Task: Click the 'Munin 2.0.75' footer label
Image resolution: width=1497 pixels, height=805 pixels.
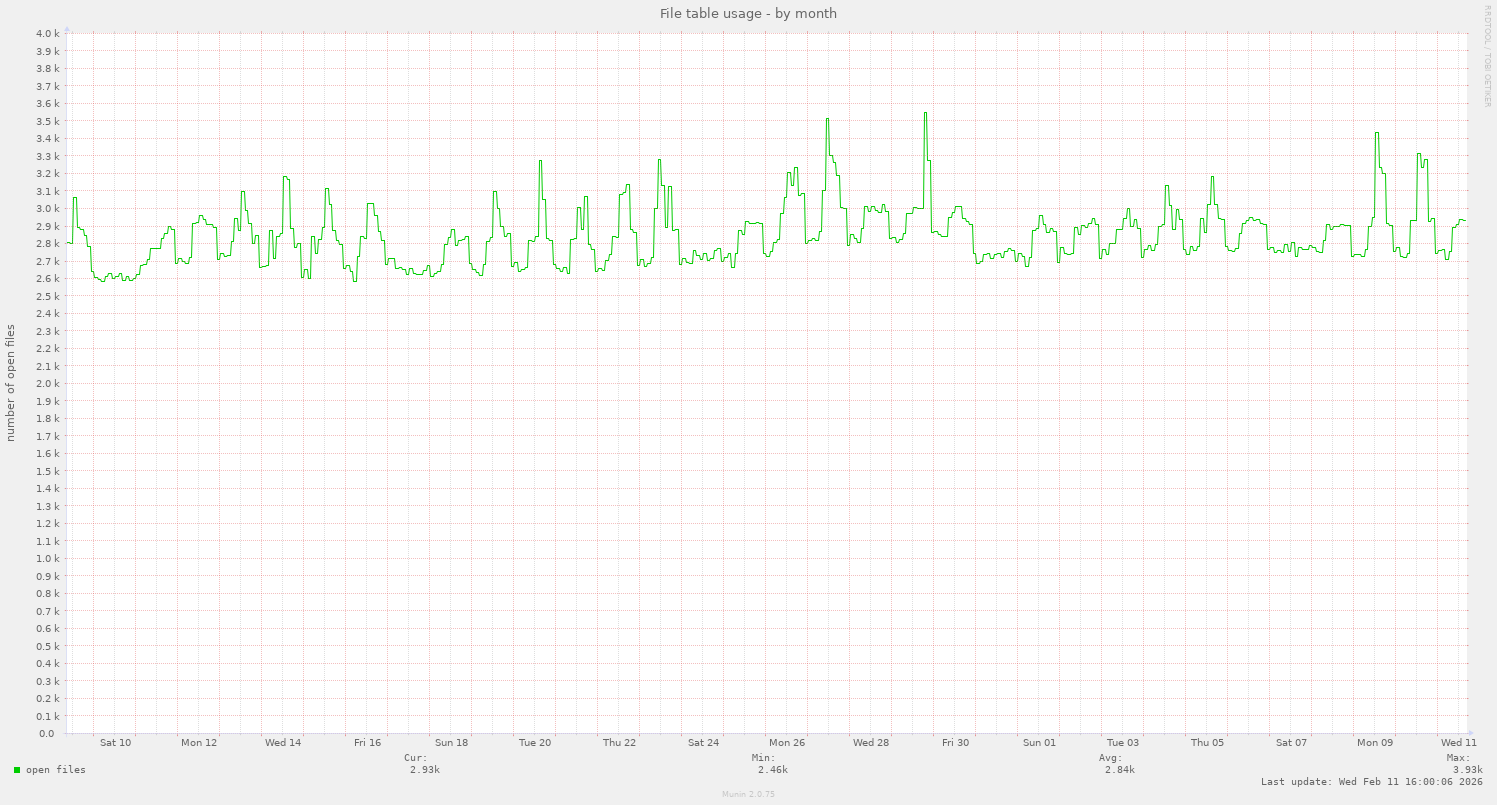Action: coord(747,795)
